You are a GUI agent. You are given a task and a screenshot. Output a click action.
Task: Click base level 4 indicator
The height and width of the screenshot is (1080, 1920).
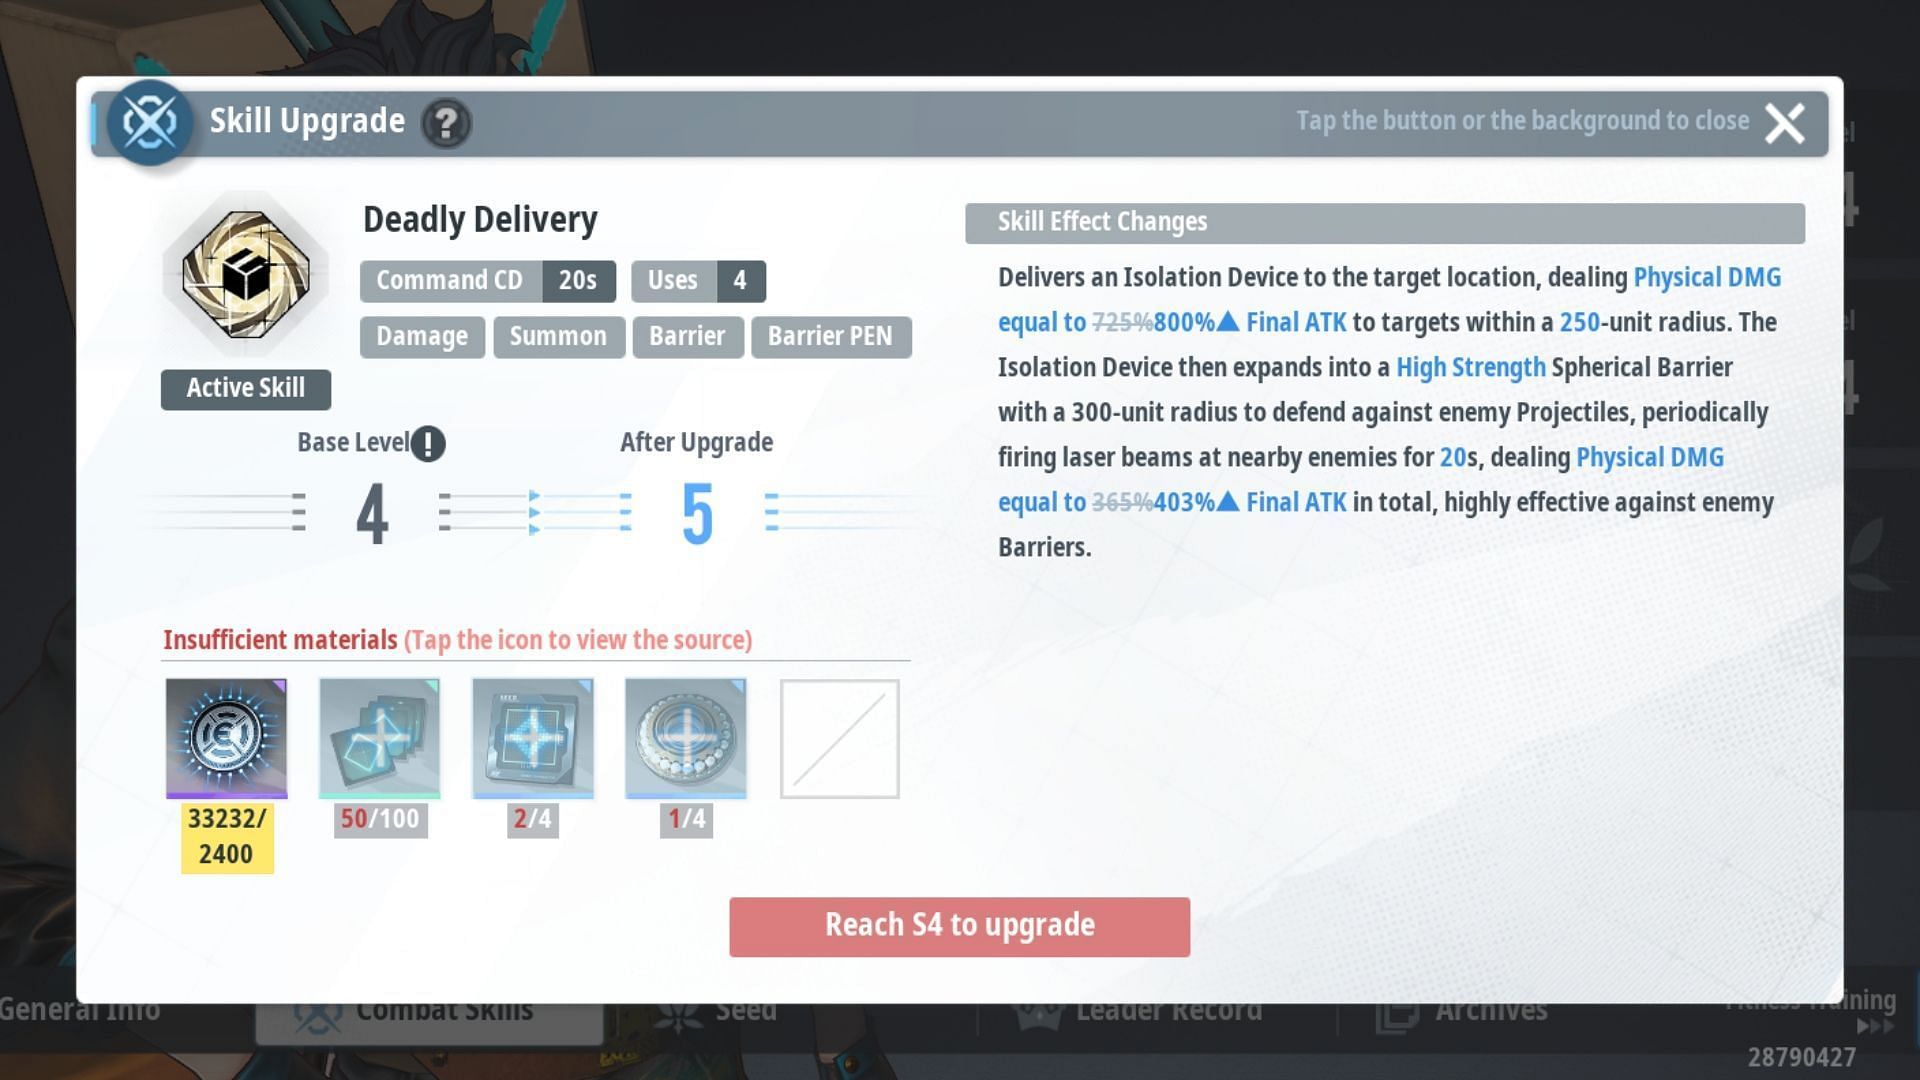pos(369,512)
